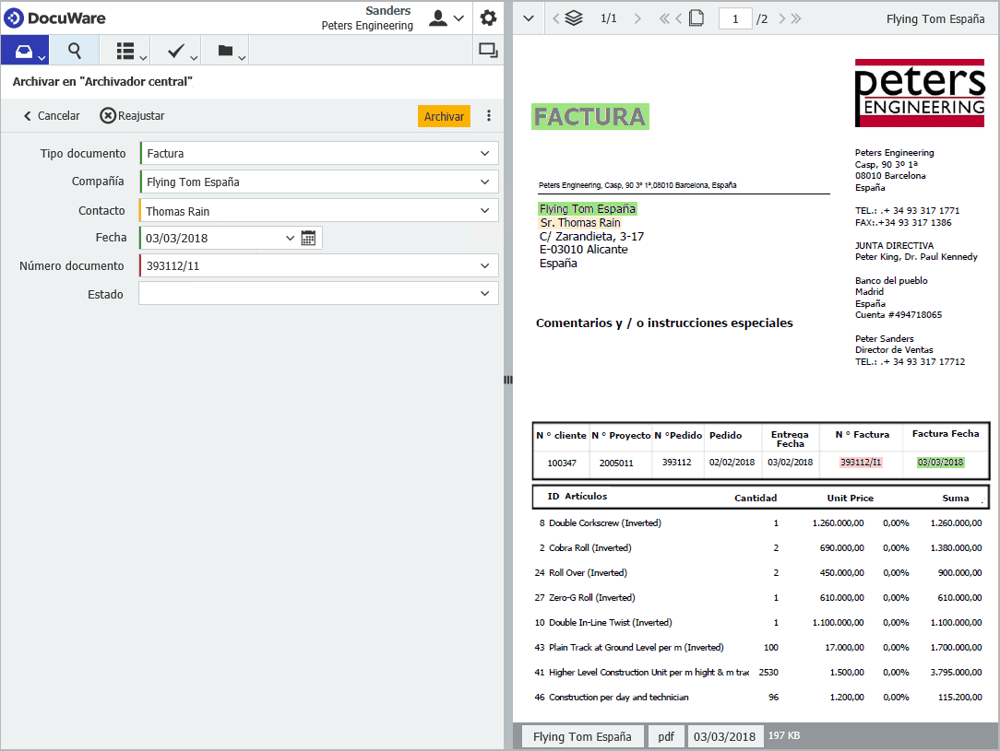1000x751 pixels.
Task: Click the layers icon in the viewer toolbar
Action: point(572,17)
